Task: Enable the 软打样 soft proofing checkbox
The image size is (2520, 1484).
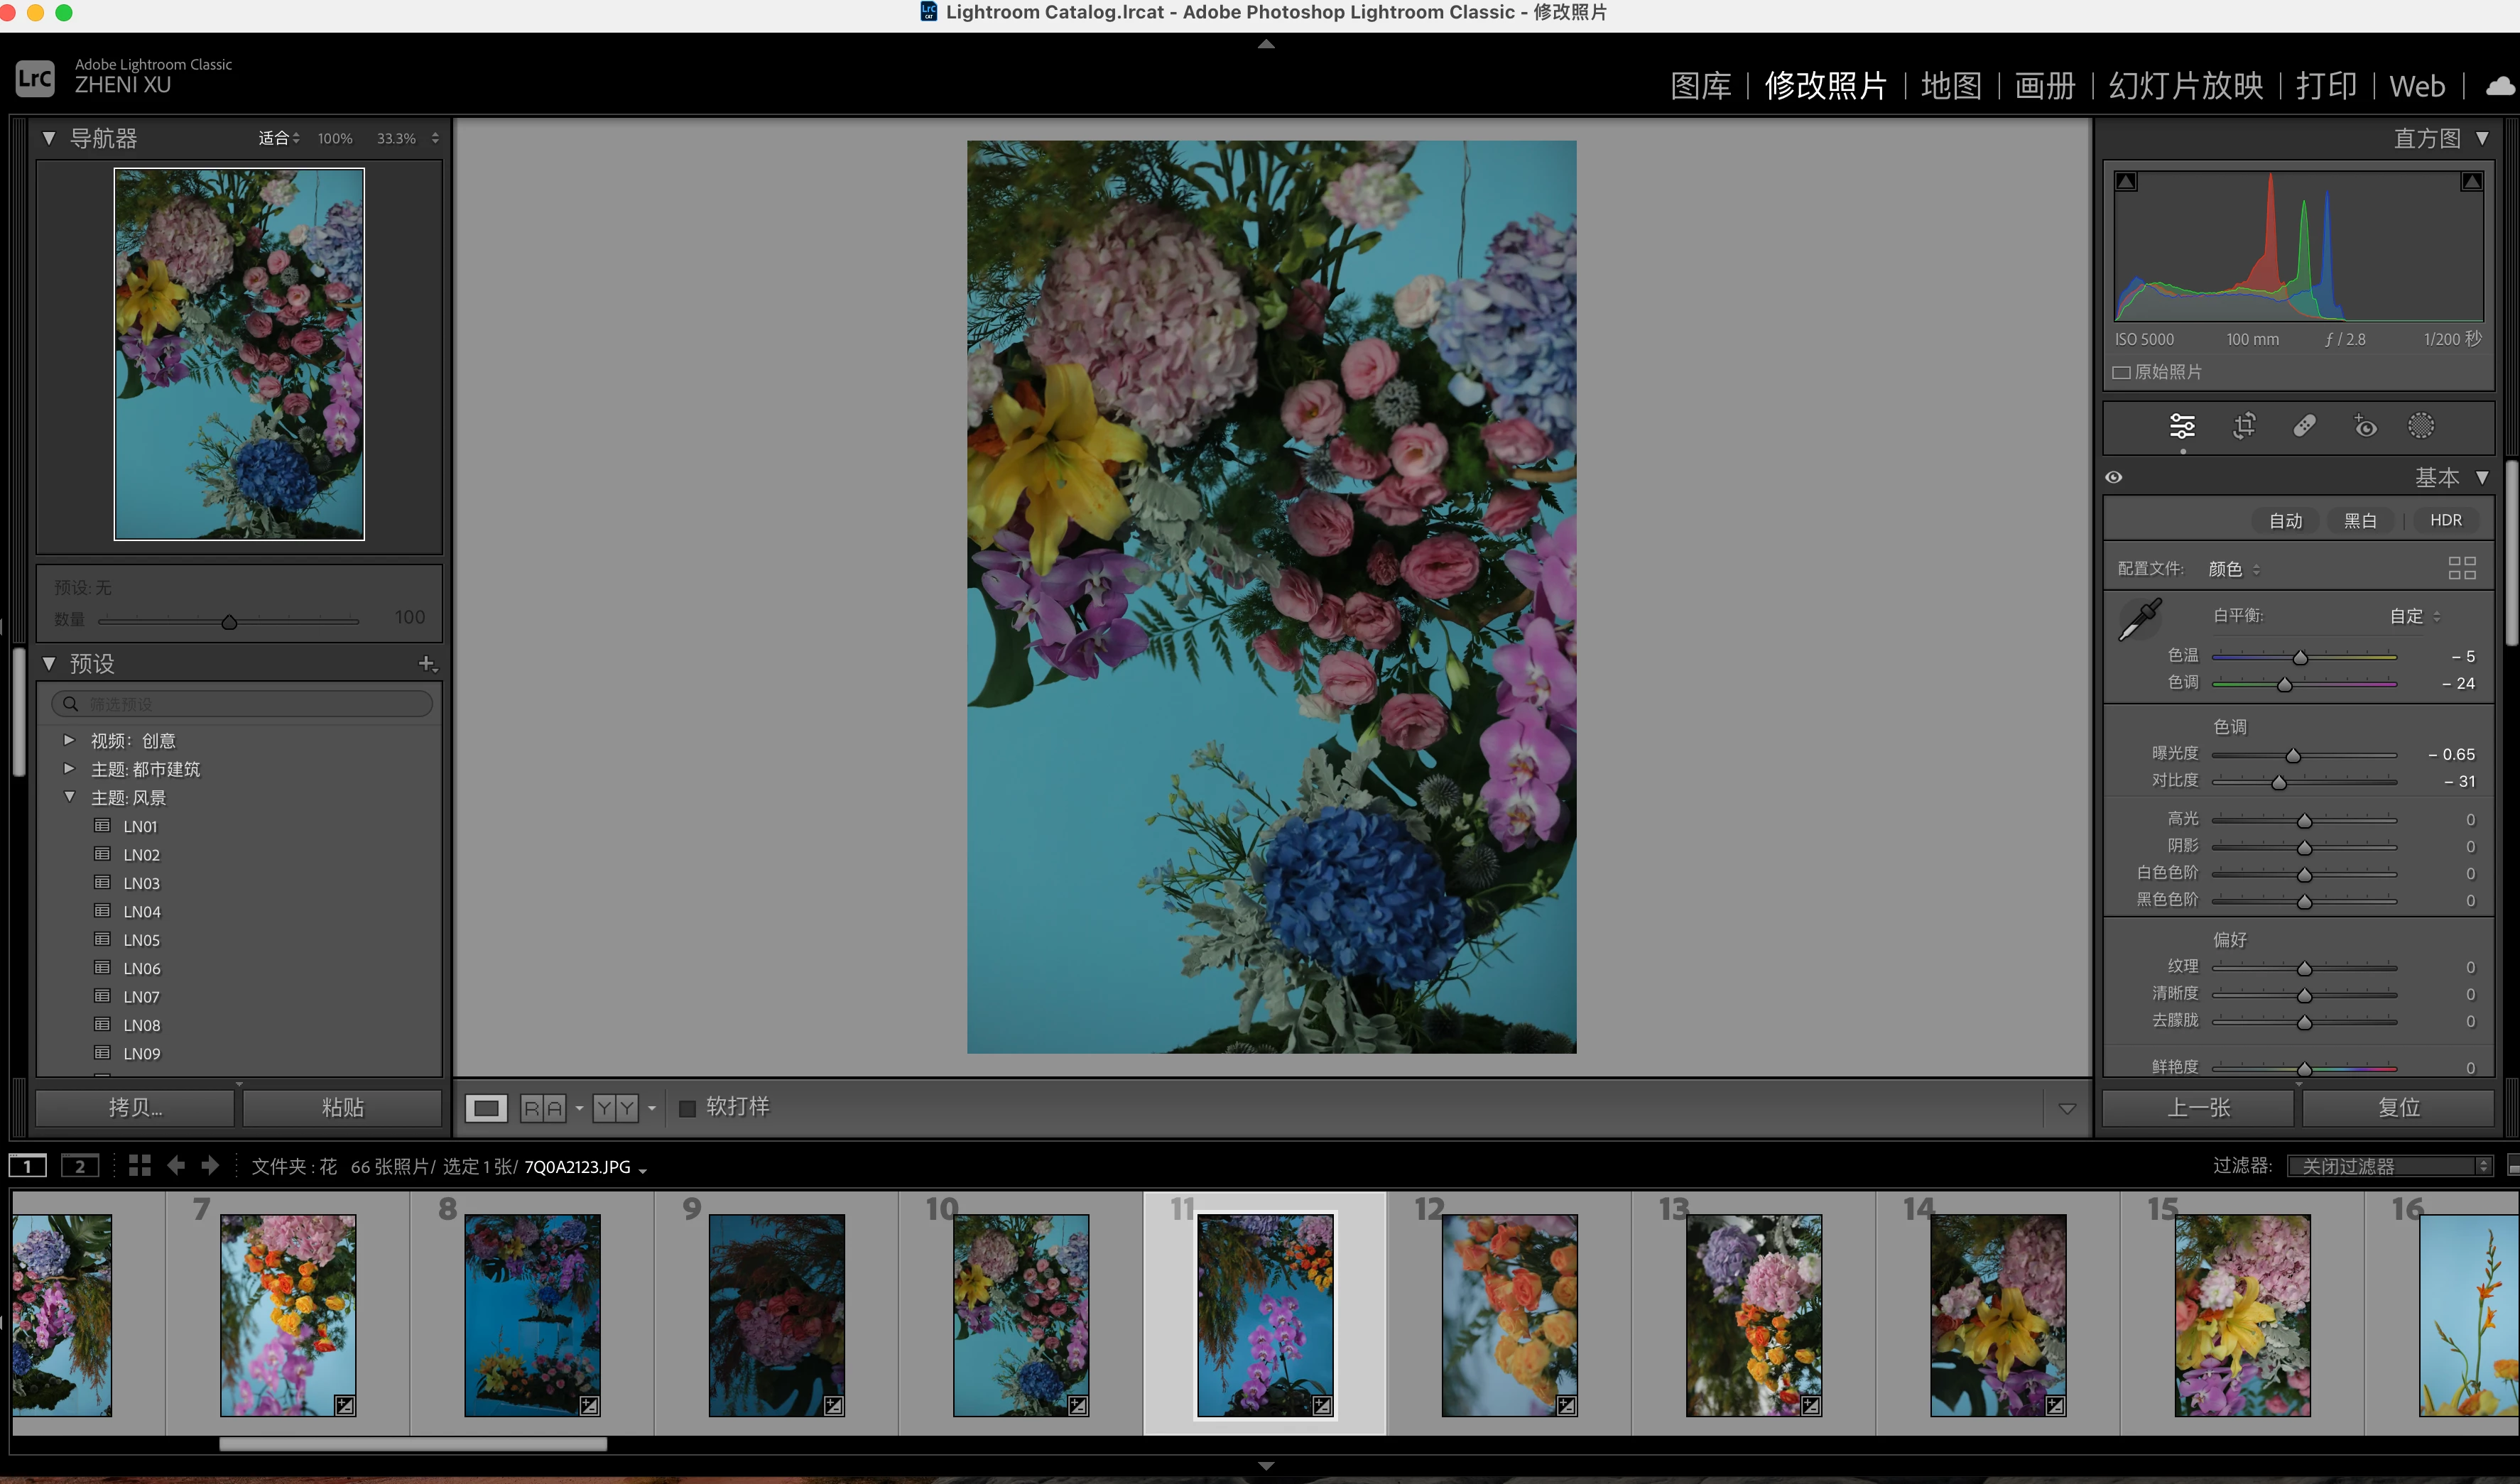Action: tap(687, 1108)
